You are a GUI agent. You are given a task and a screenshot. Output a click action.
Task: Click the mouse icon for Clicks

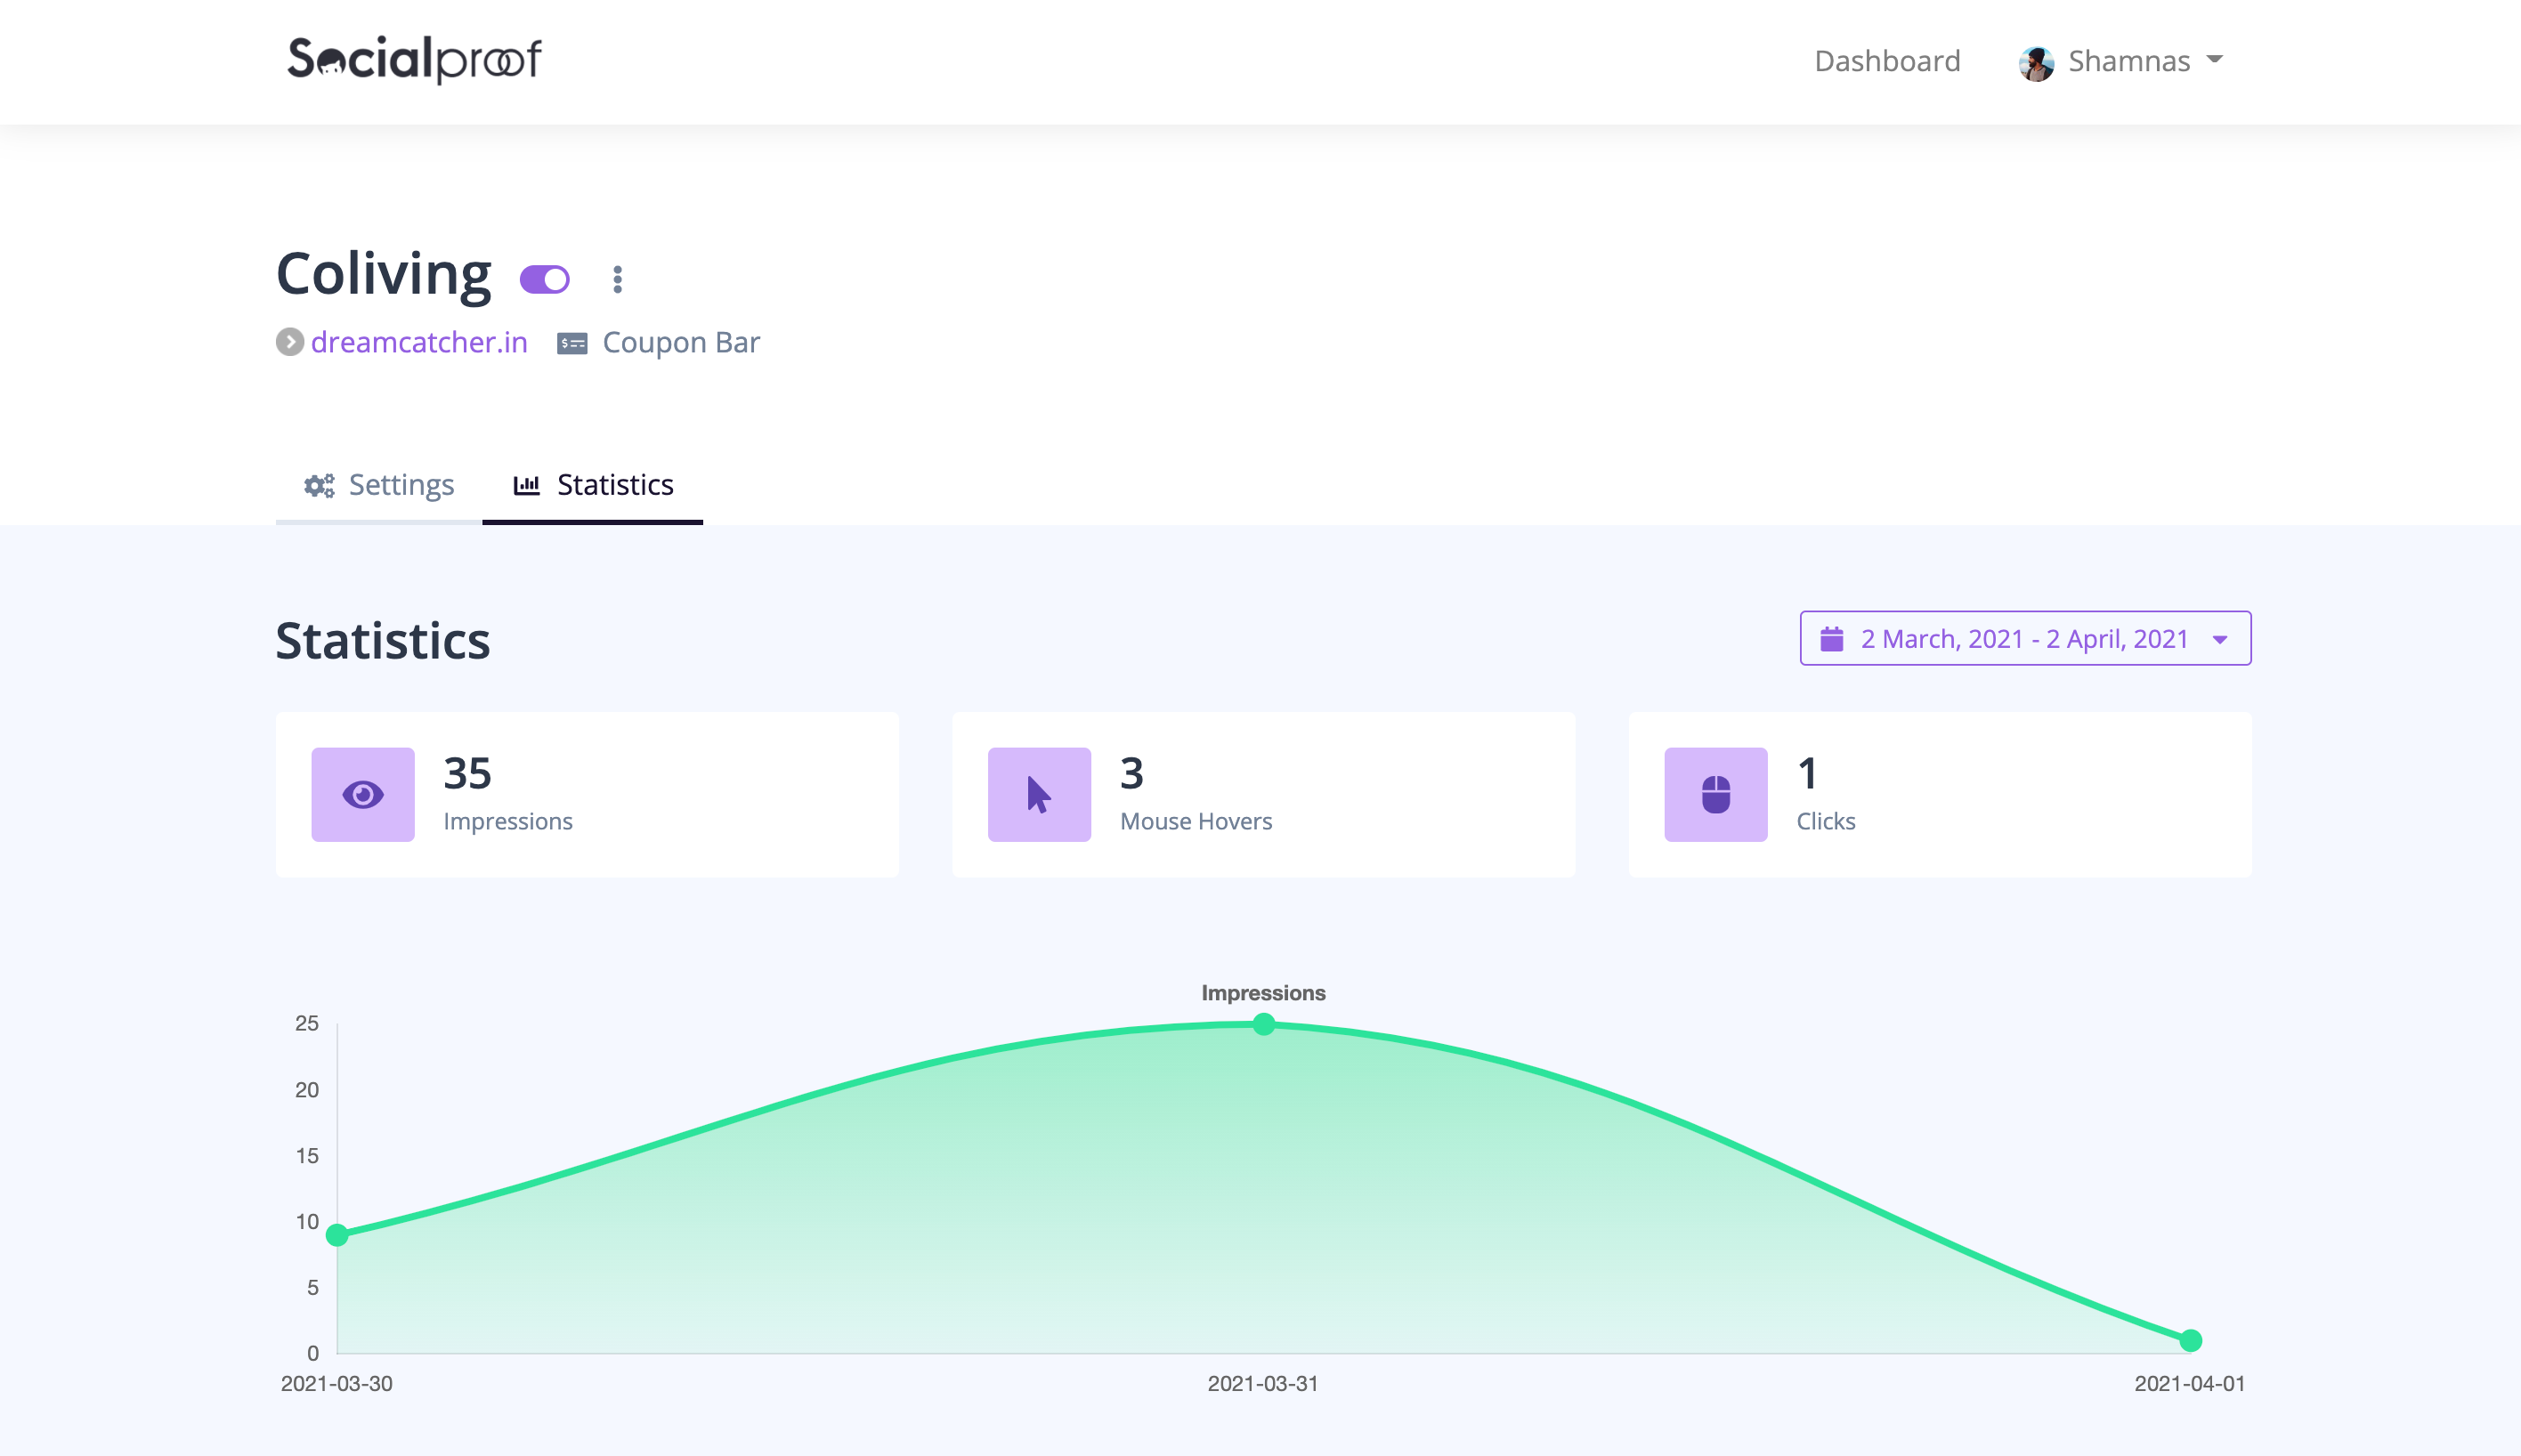pos(1715,794)
